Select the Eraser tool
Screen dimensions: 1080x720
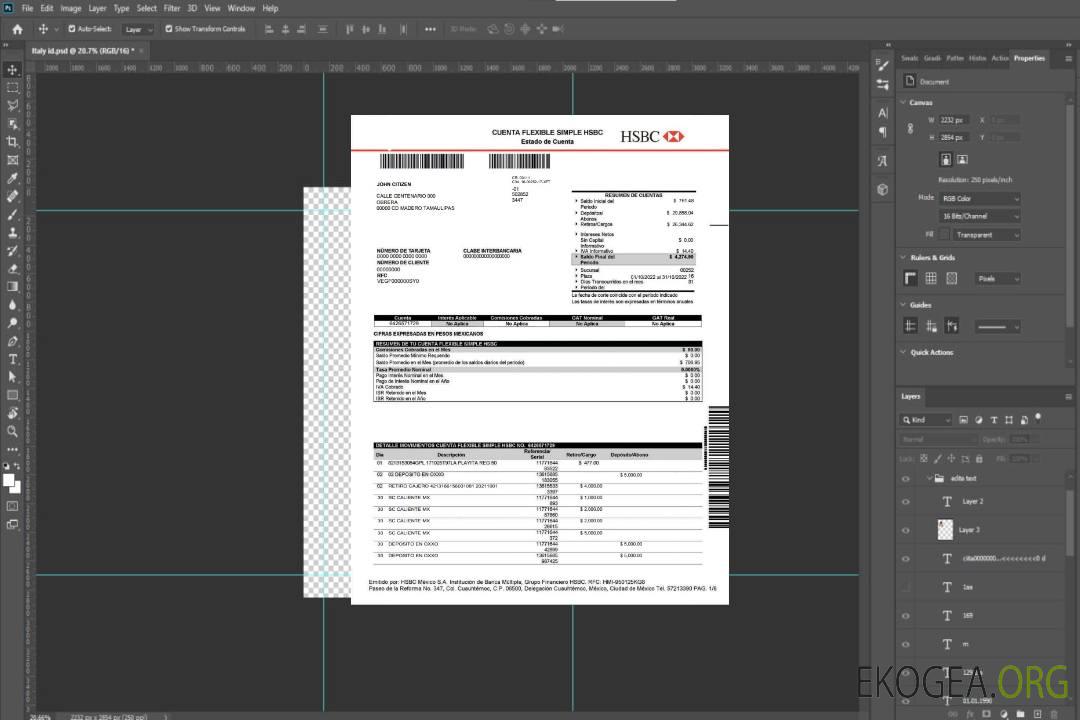pos(12,269)
